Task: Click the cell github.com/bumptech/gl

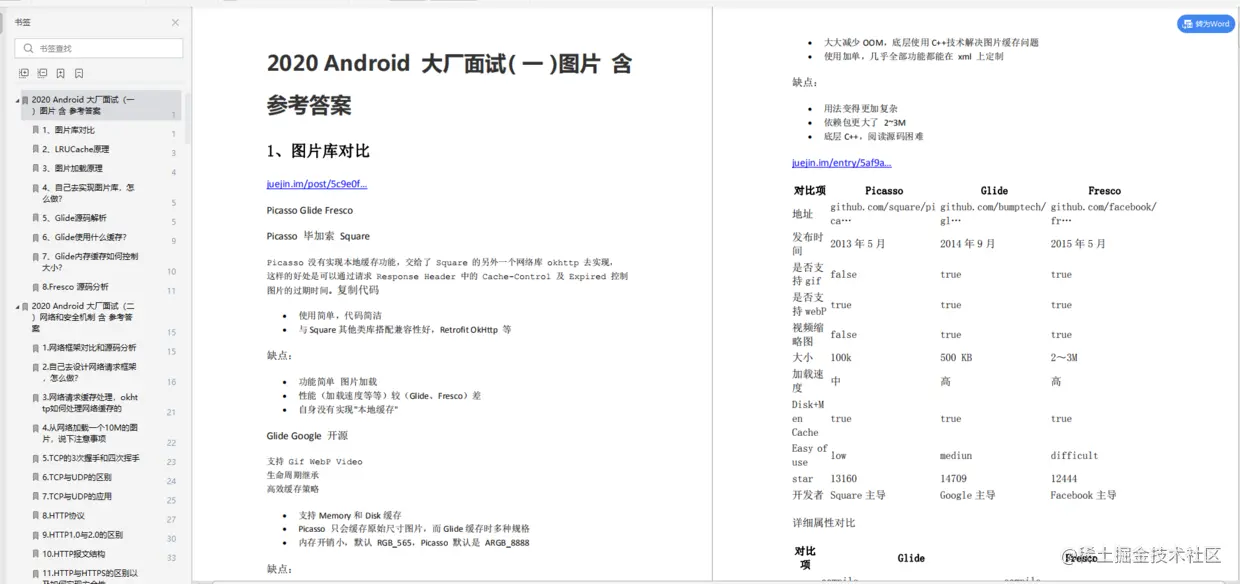Action: (x=992, y=213)
